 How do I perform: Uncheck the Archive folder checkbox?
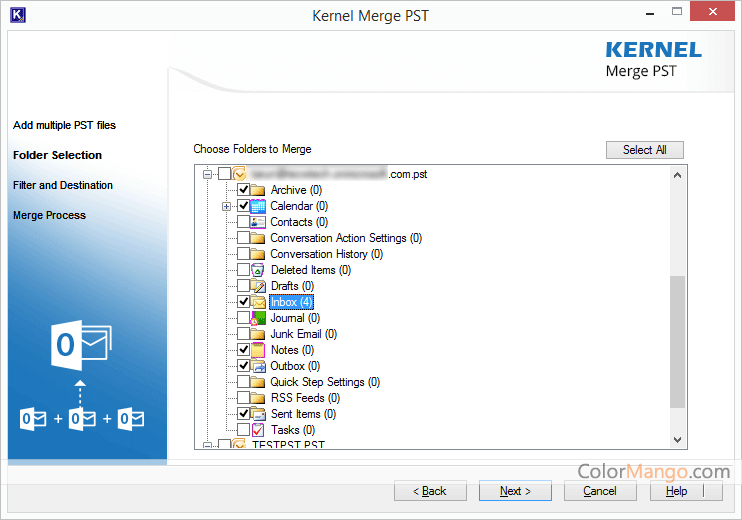(243, 190)
